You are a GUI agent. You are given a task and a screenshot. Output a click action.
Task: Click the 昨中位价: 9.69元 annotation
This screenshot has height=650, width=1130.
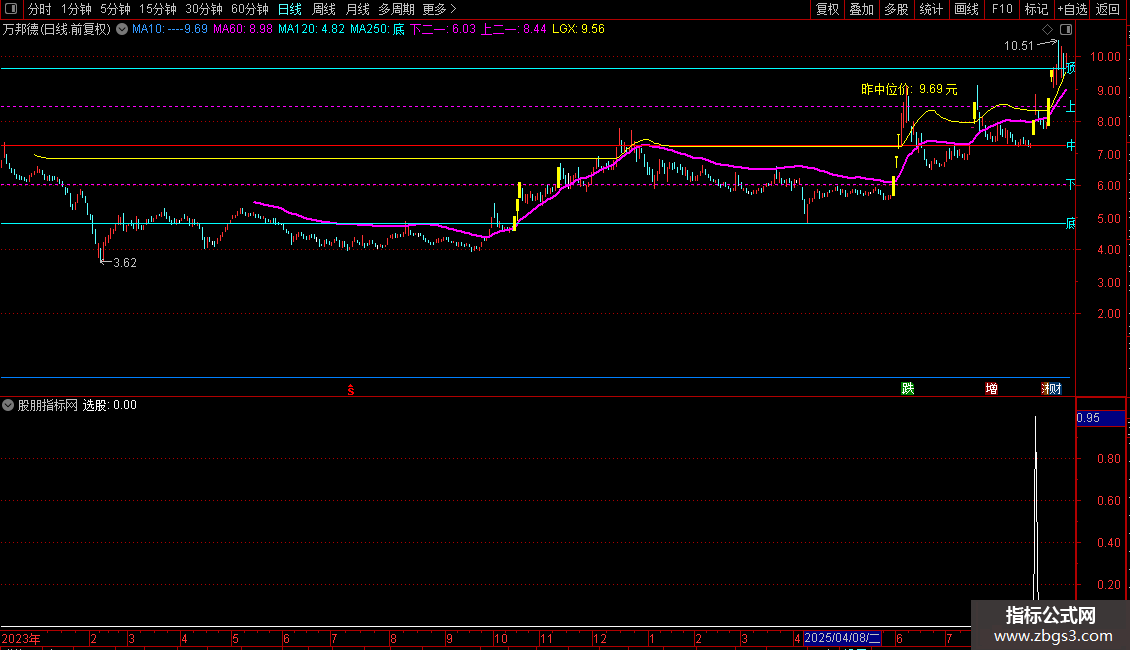point(909,89)
